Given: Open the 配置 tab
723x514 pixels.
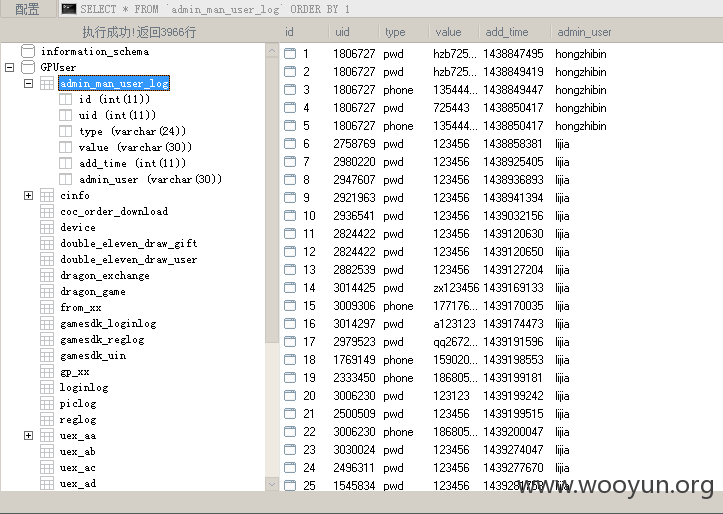Looking at the screenshot, I should point(27,9).
